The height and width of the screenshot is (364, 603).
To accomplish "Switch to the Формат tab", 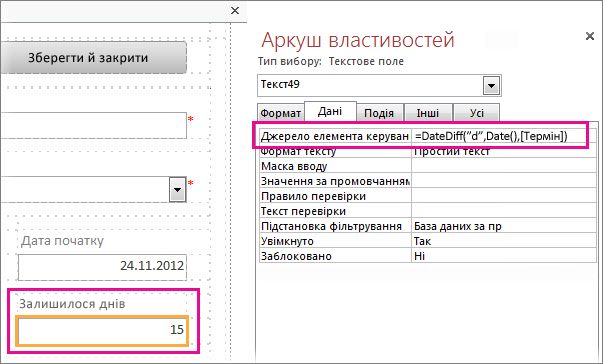I will [x=280, y=113].
